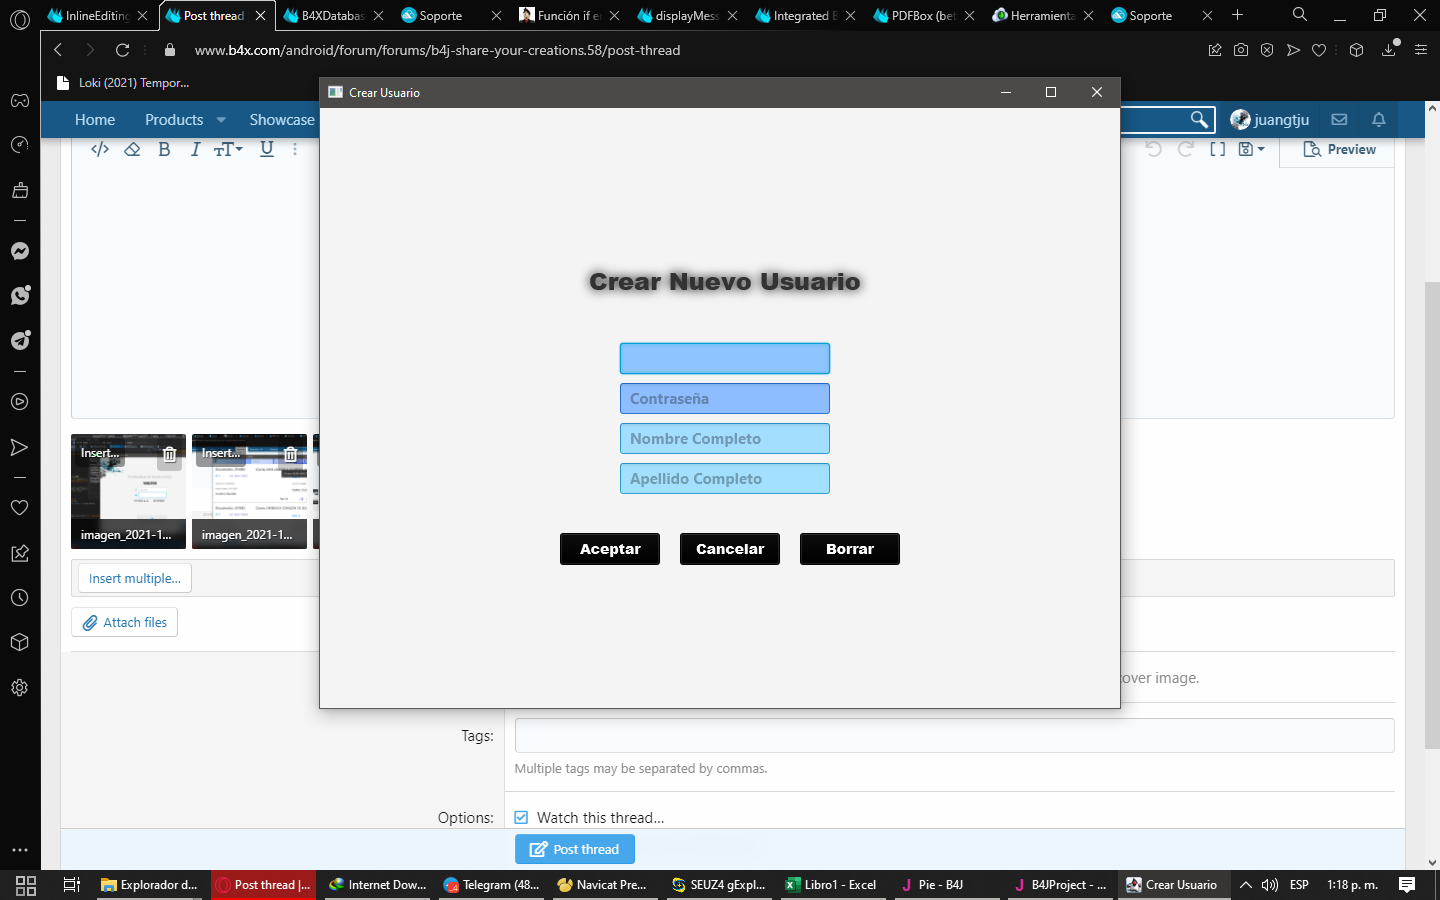Toggle italic in the post editor
The height and width of the screenshot is (900, 1440).
tap(195, 149)
